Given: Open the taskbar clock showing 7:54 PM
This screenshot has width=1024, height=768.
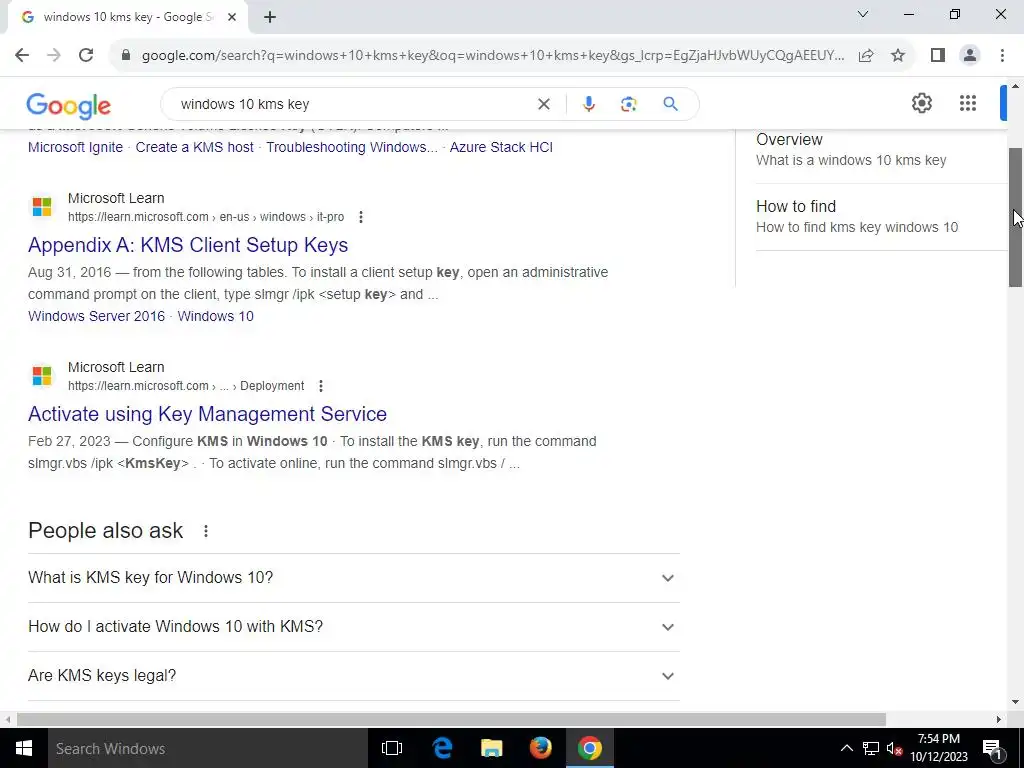Looking at the screenshot, I should coord(939,748).
